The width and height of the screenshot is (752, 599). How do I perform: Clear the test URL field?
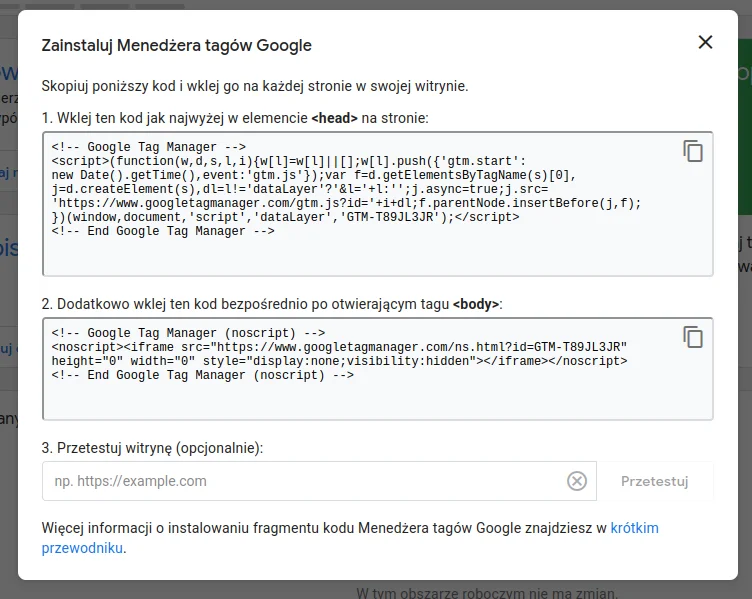tap(576, 481)
